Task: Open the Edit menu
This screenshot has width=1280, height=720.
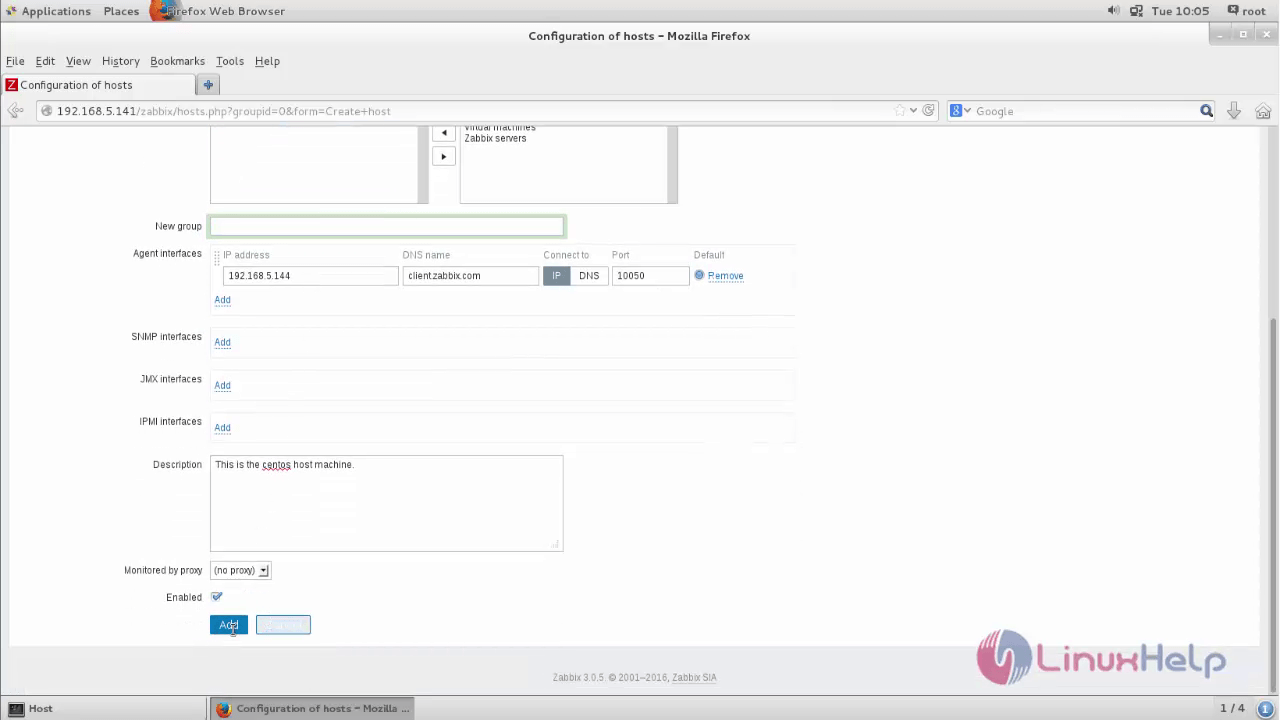Action: pyautogui.click(x=45, y=61)
